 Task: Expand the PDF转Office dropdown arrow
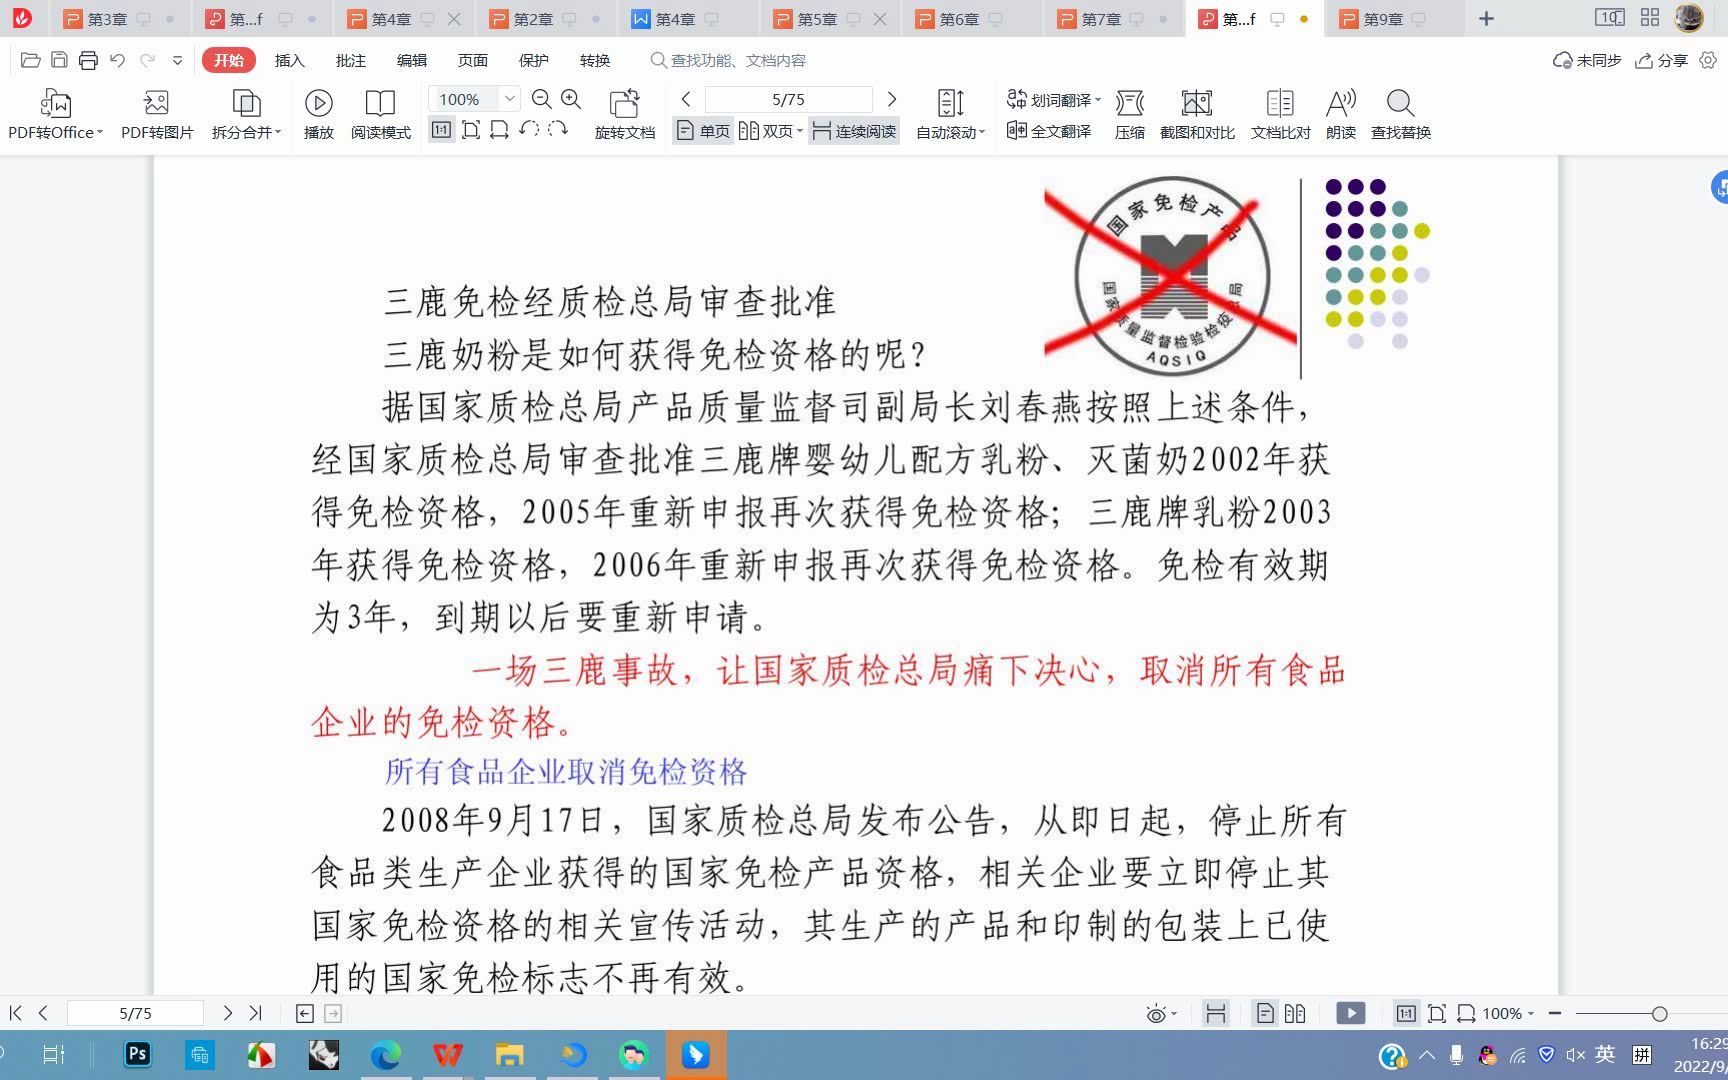click(x=100, y=132)
